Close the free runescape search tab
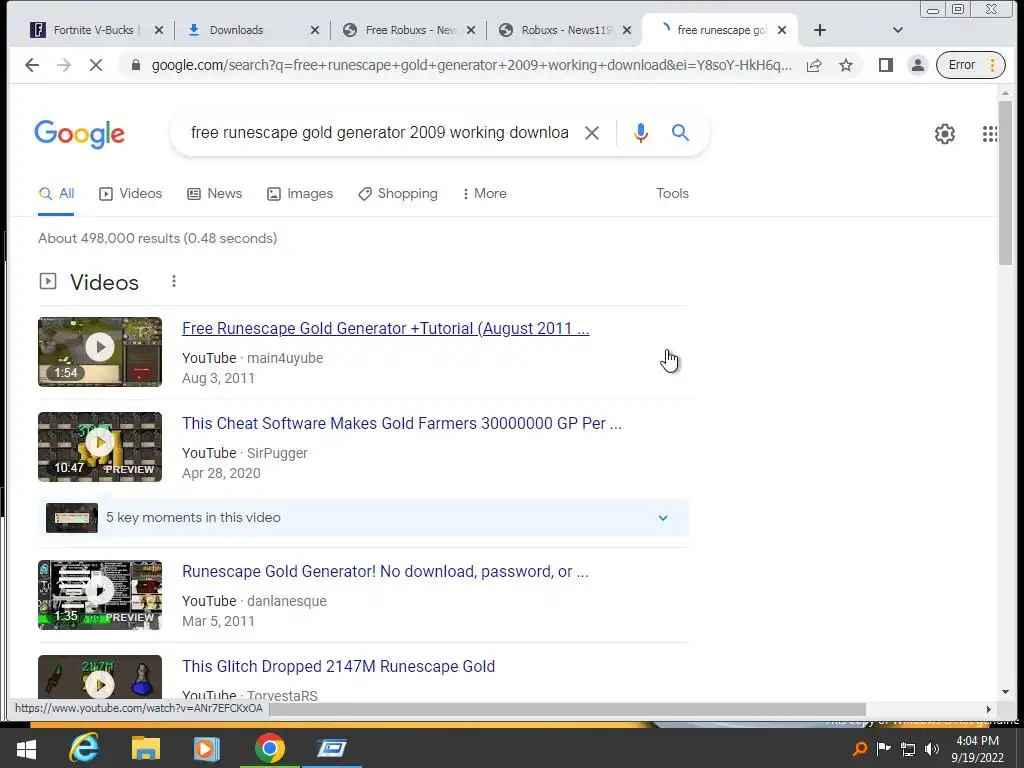The image size is (1024, 768). (x=782, y=30)
